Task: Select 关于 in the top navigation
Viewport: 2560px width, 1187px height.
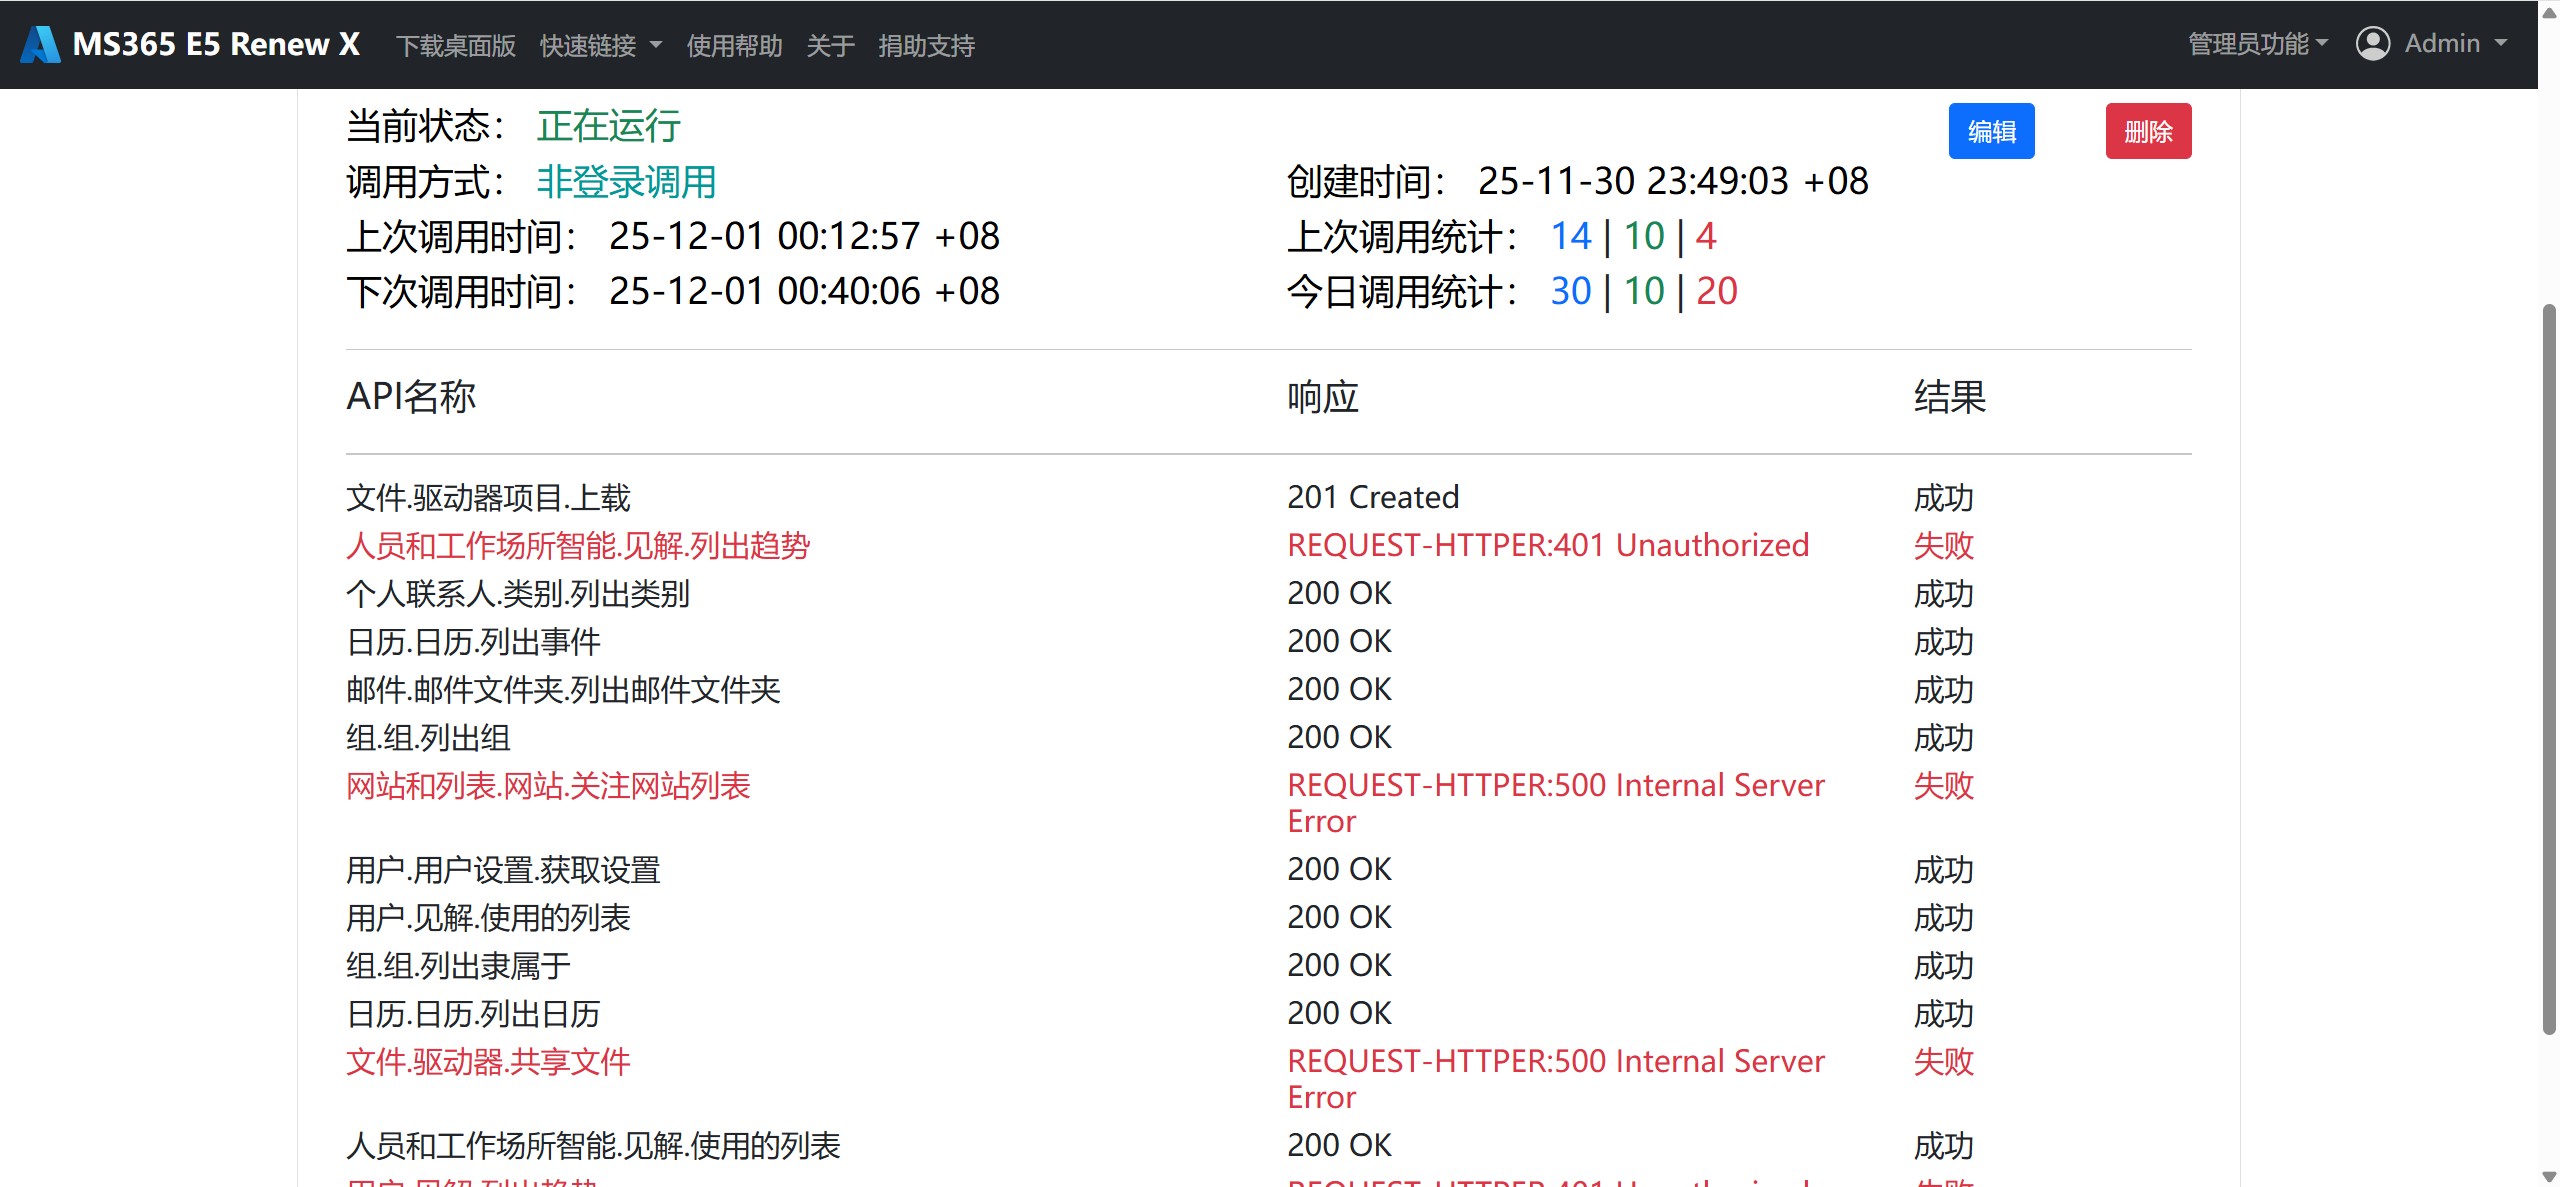Action: click(x=830, y=45)
